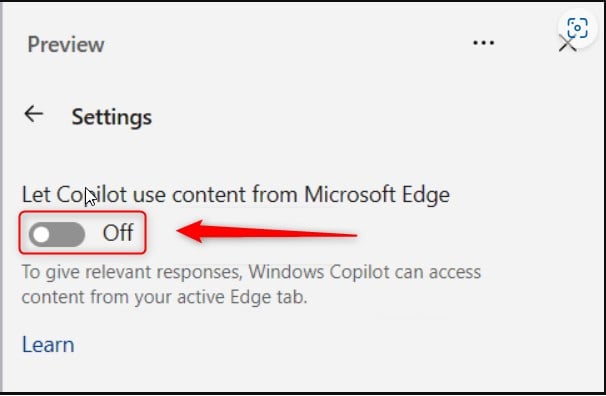
Task: Click the visual search capture icon
Action: pyautogui.click(x=577, y=28)
